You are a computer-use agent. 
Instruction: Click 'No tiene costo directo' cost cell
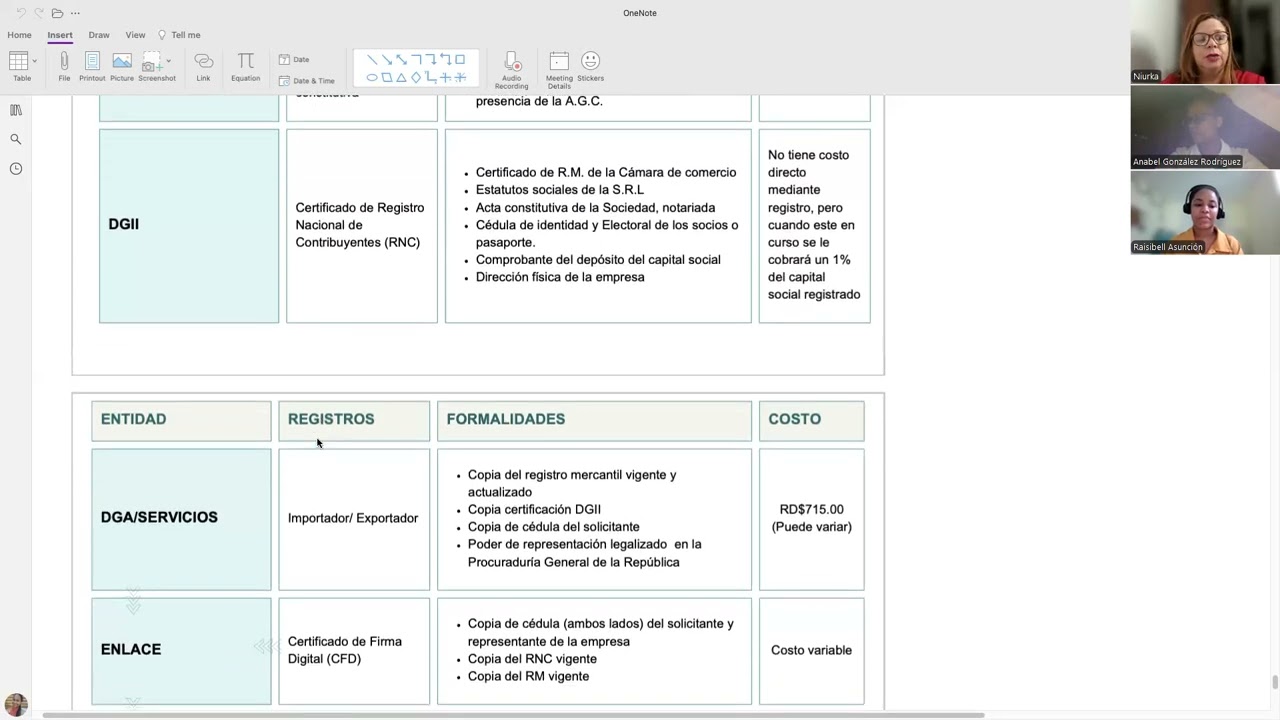click(x=814, y=225)
